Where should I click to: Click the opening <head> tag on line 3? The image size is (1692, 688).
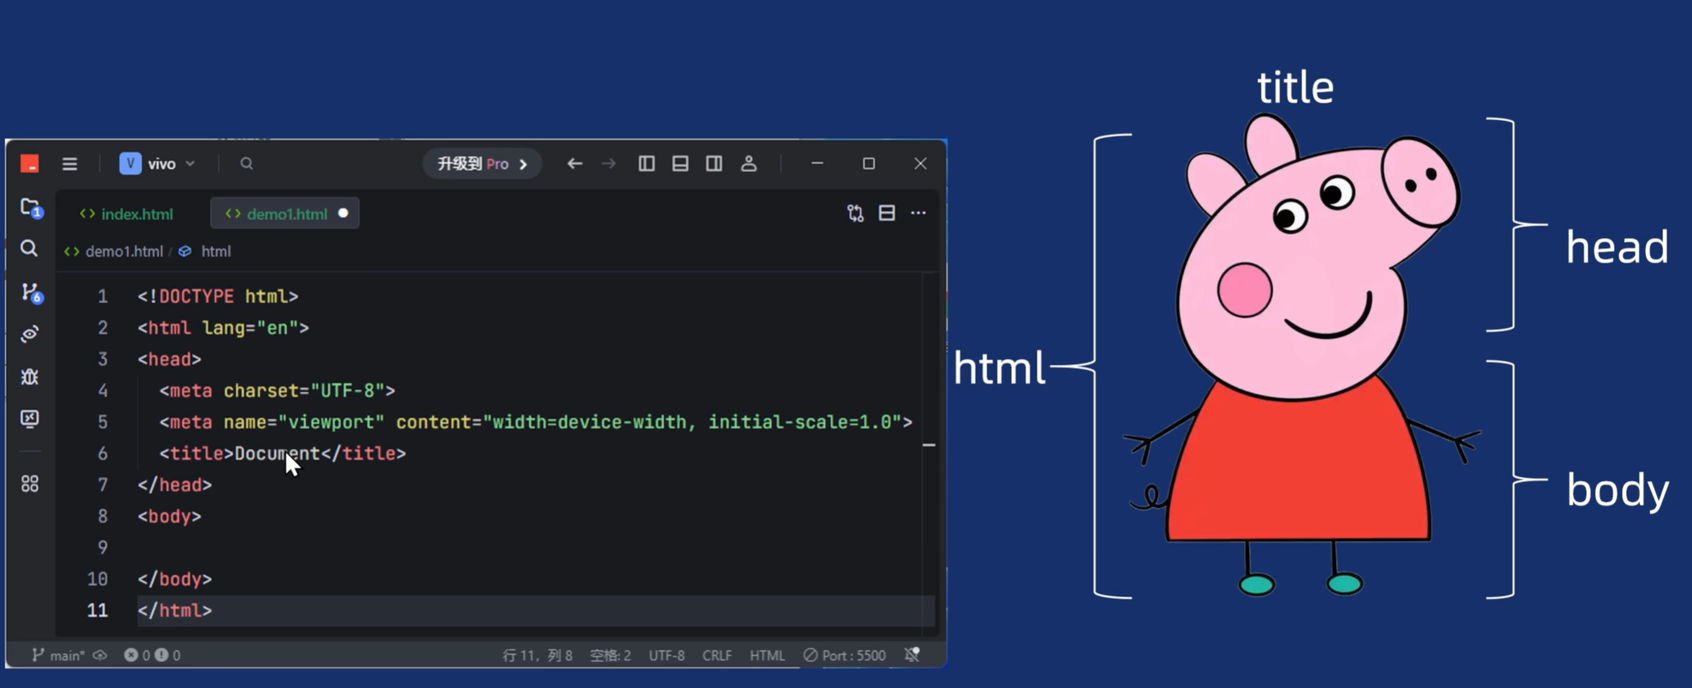click(169, 359)
